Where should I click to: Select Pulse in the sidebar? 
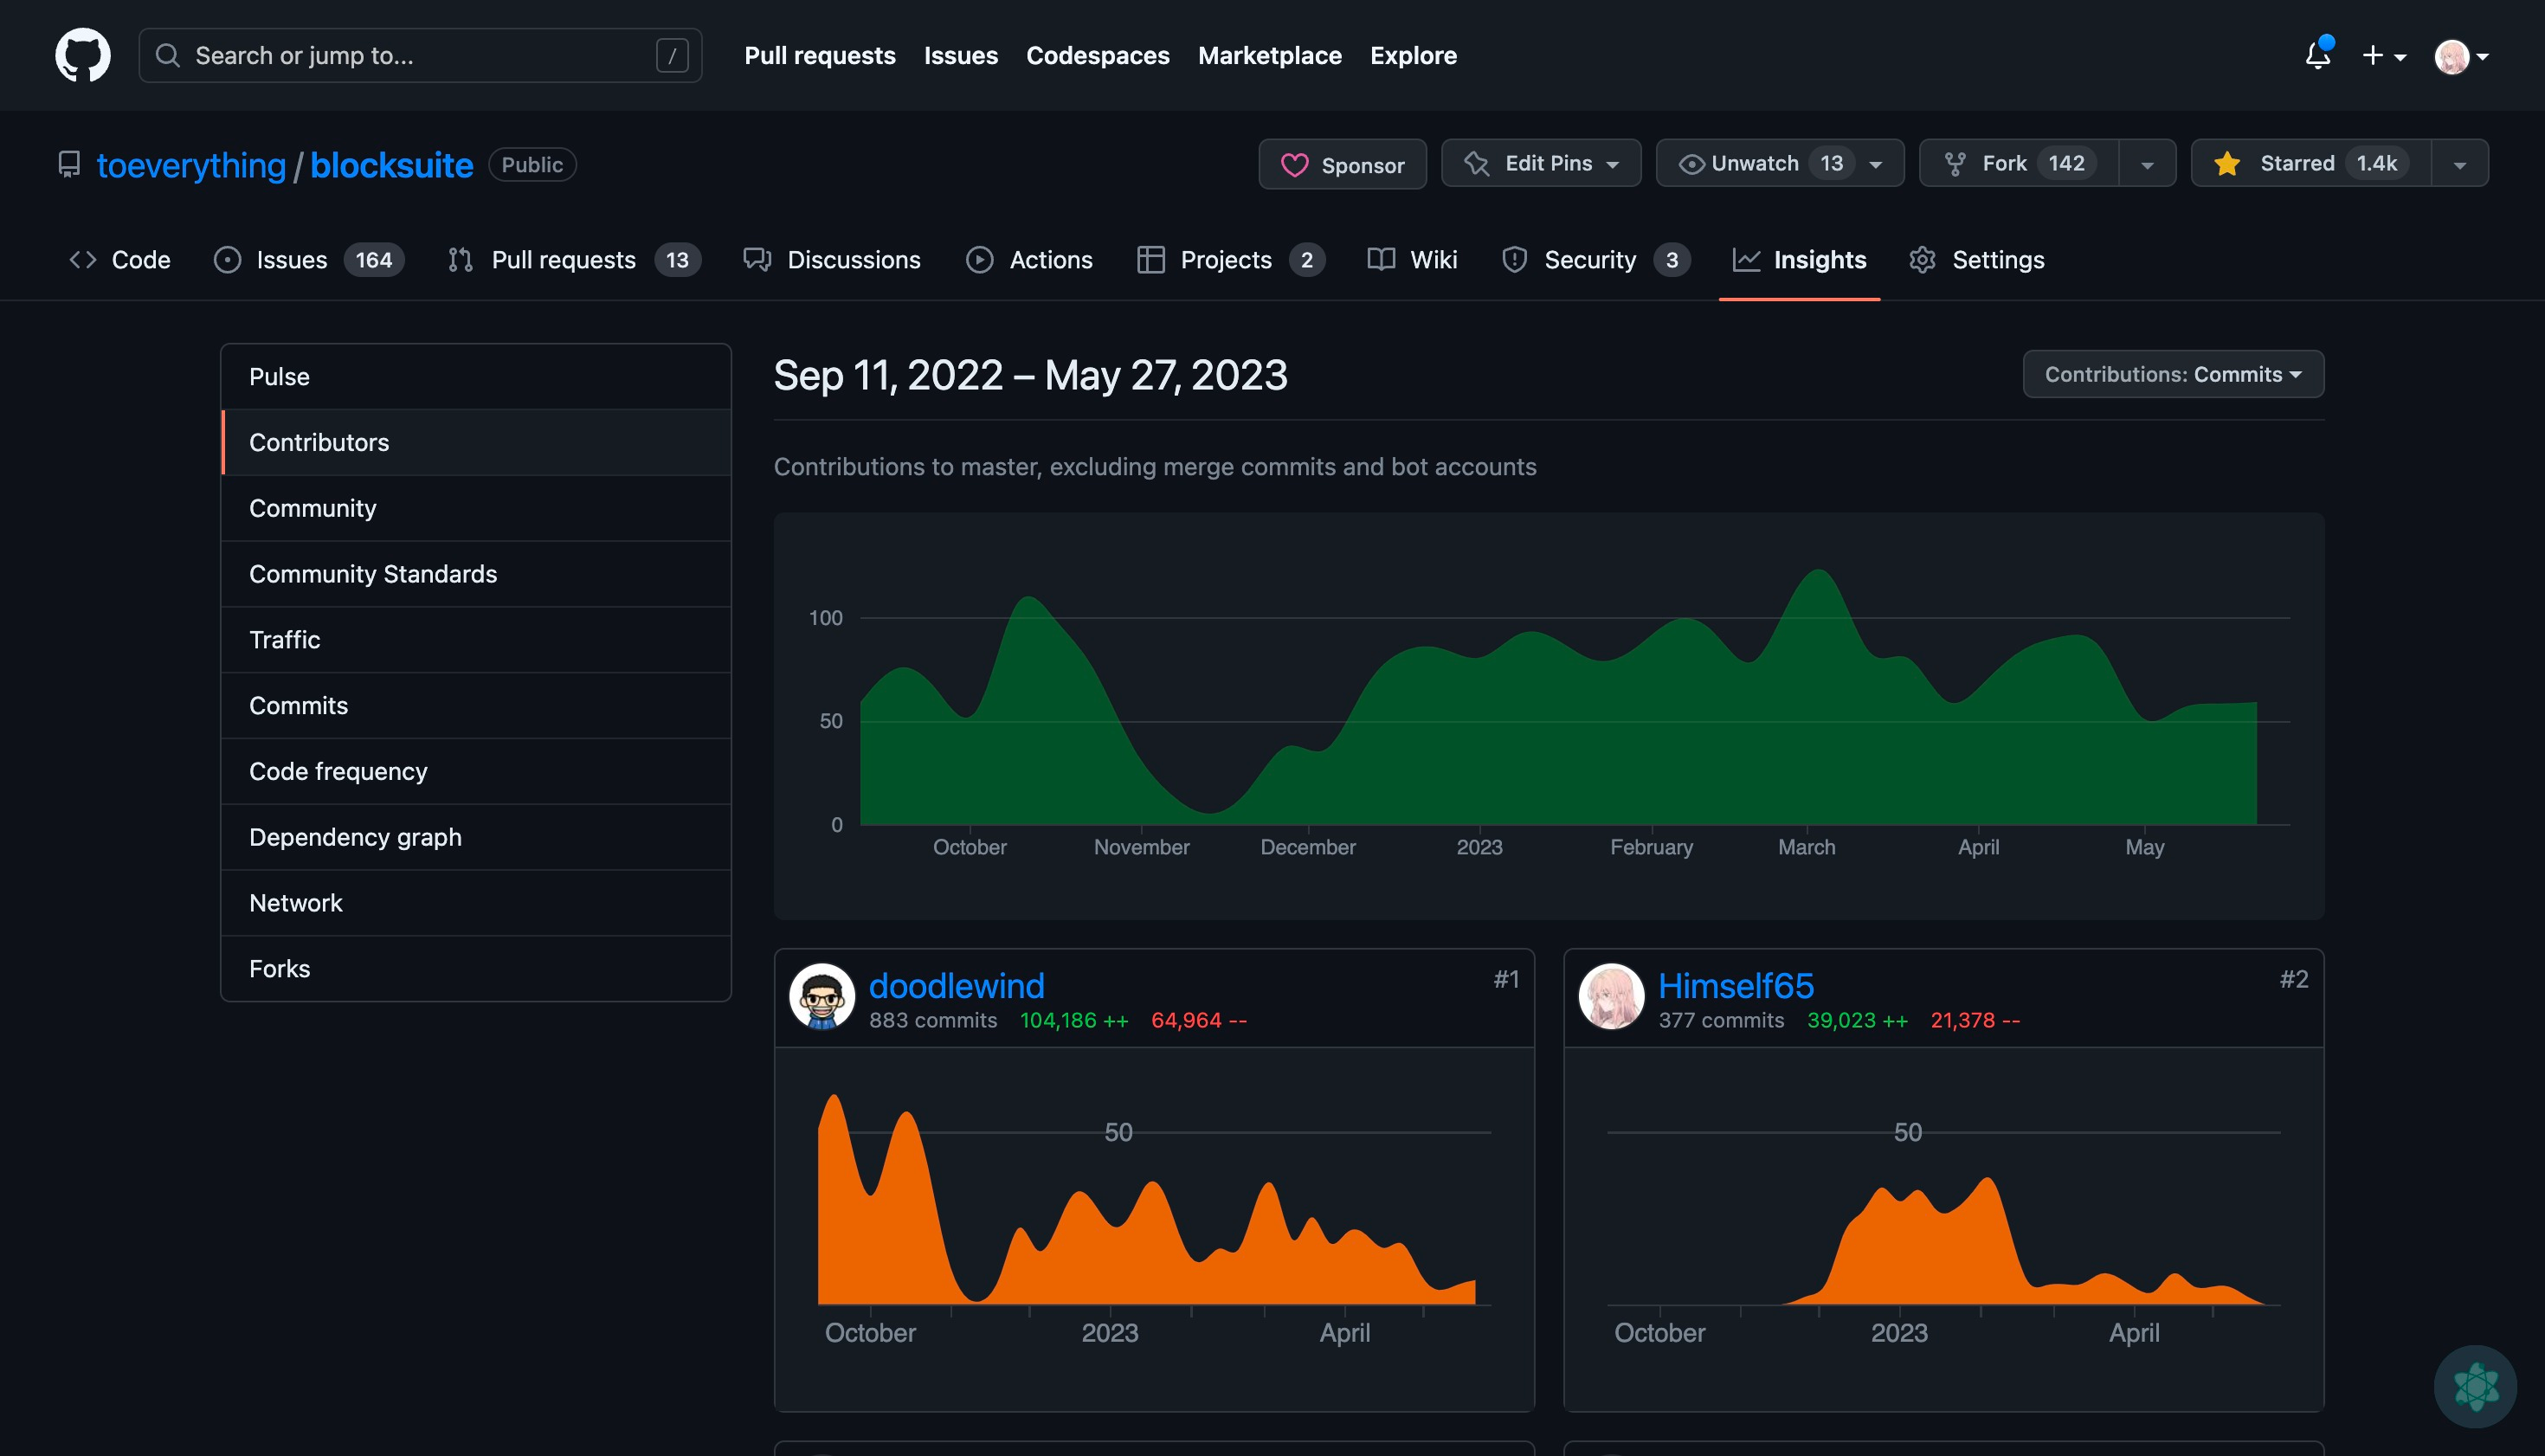click(476, 377)
